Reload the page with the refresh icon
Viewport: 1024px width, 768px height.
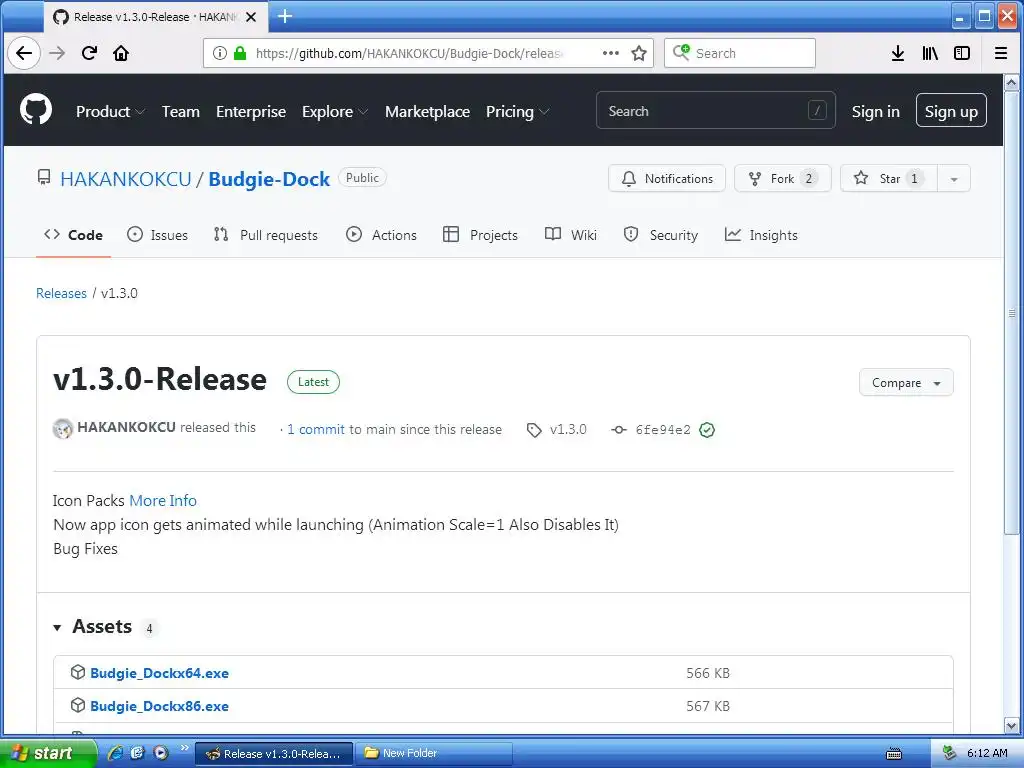(x=89, y=53)
